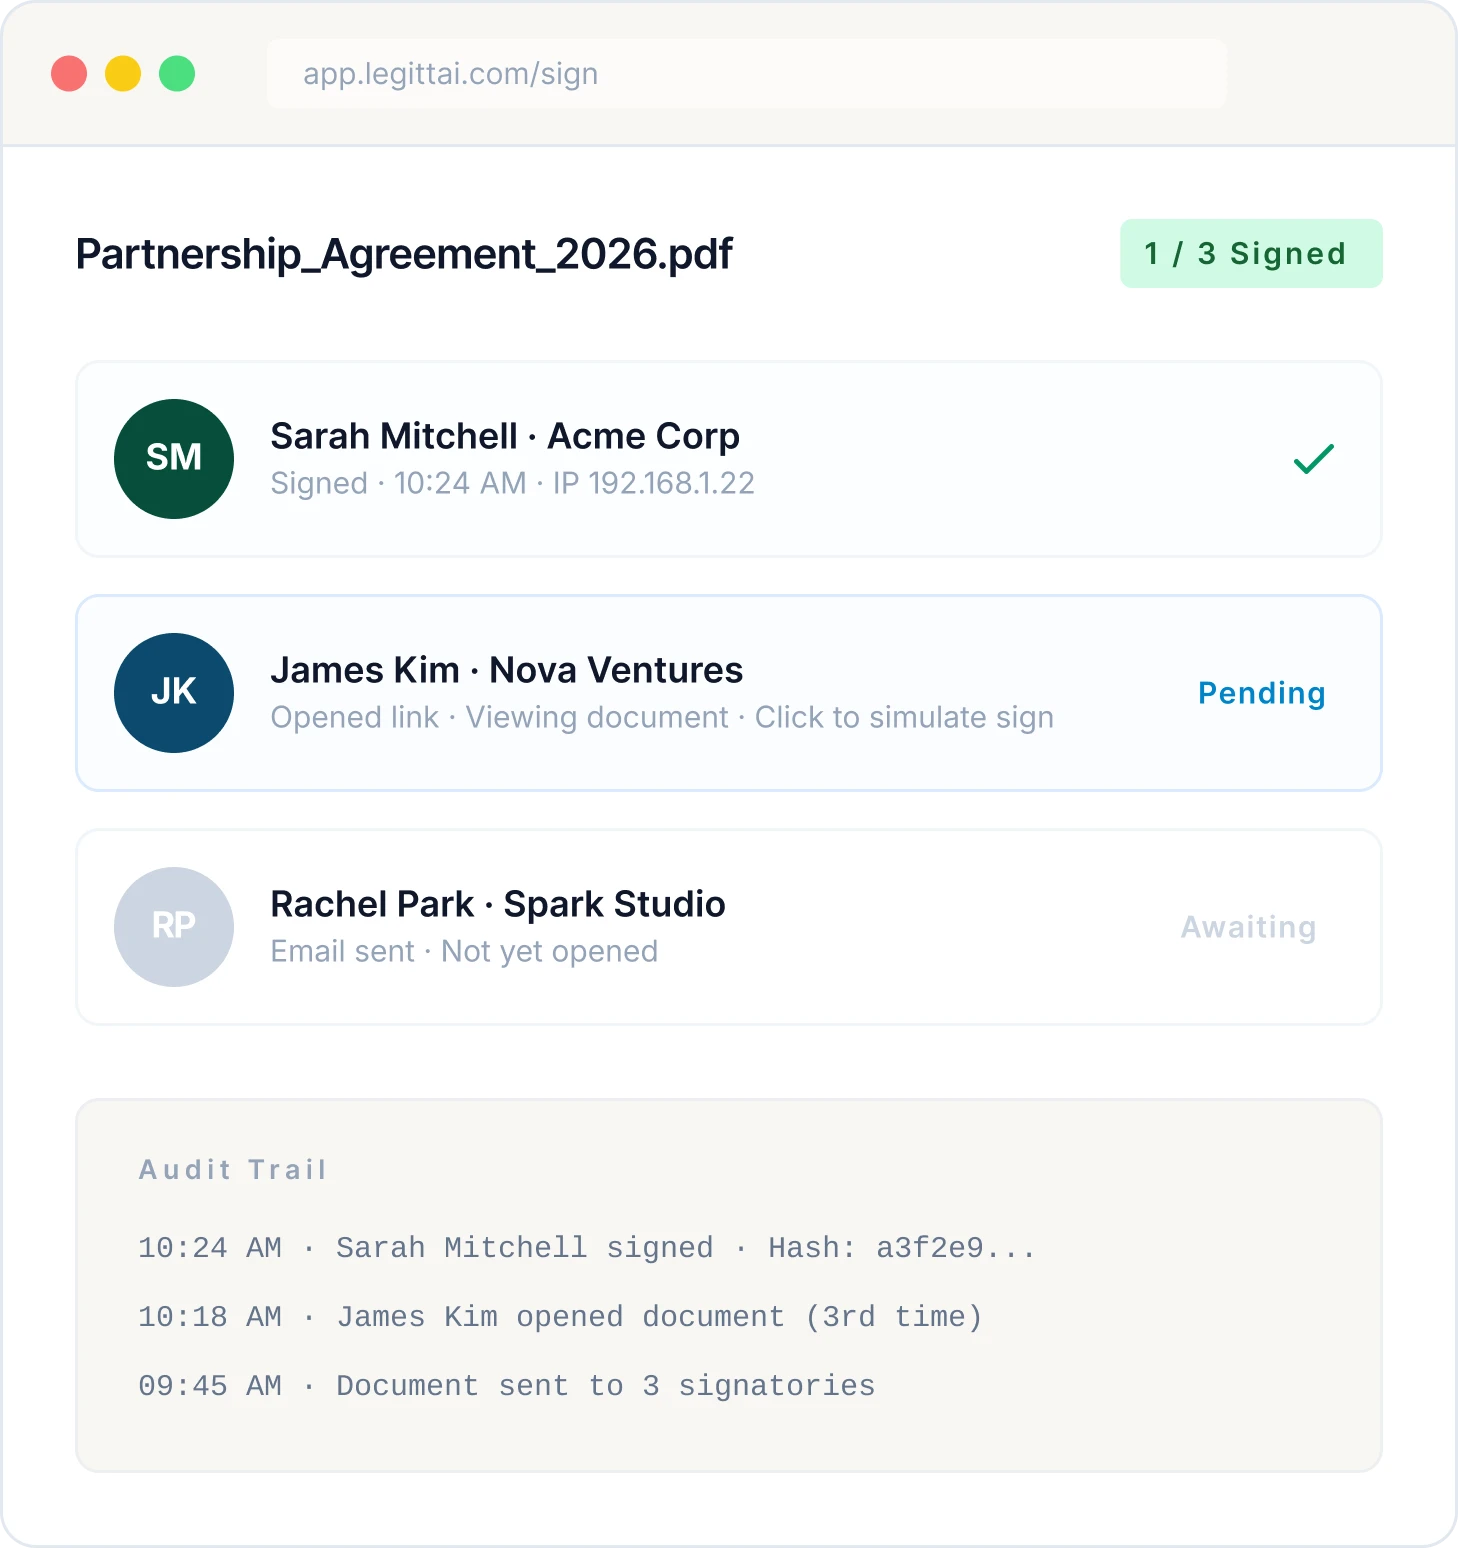Image resolution: width=1458 pixels, height=1548 pixels.
Task: Select the SM avatar for Sarah Mitchell
Action: (174, 458)
